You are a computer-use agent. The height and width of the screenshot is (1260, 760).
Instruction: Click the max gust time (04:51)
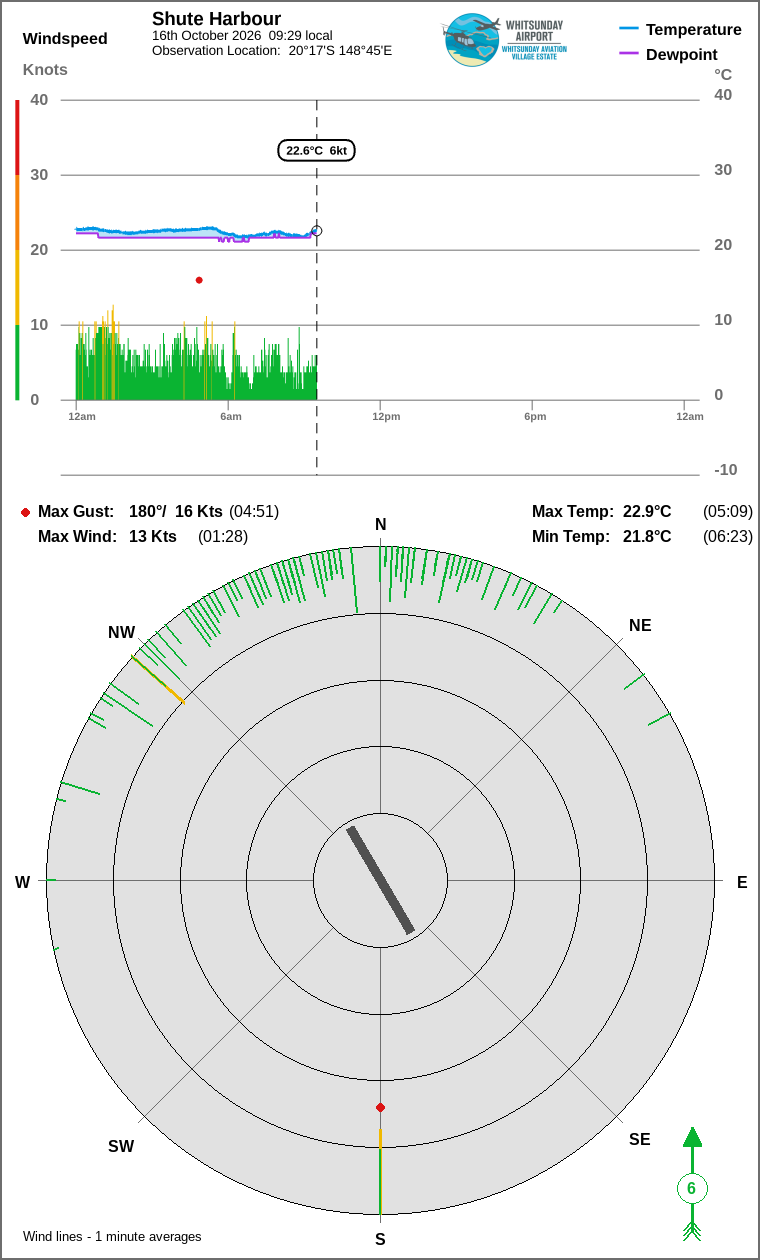[x=254, y=512]
